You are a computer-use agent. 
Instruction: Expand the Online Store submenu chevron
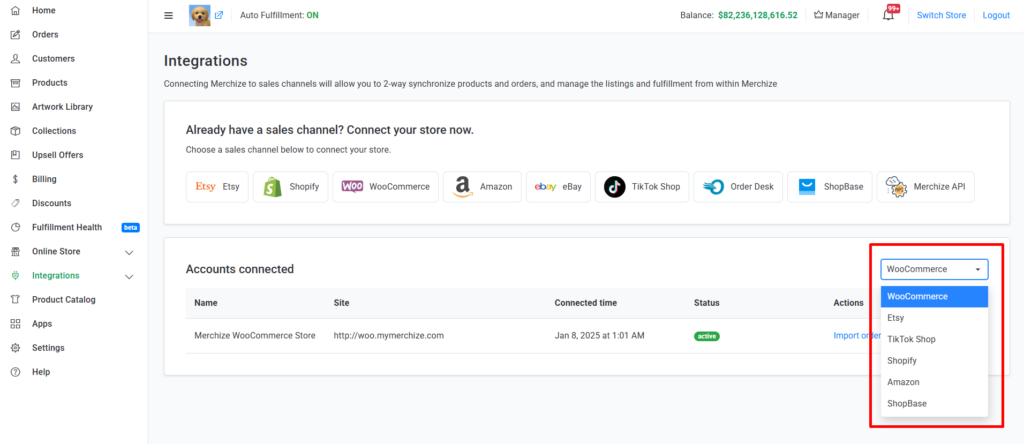coord(129,253)
